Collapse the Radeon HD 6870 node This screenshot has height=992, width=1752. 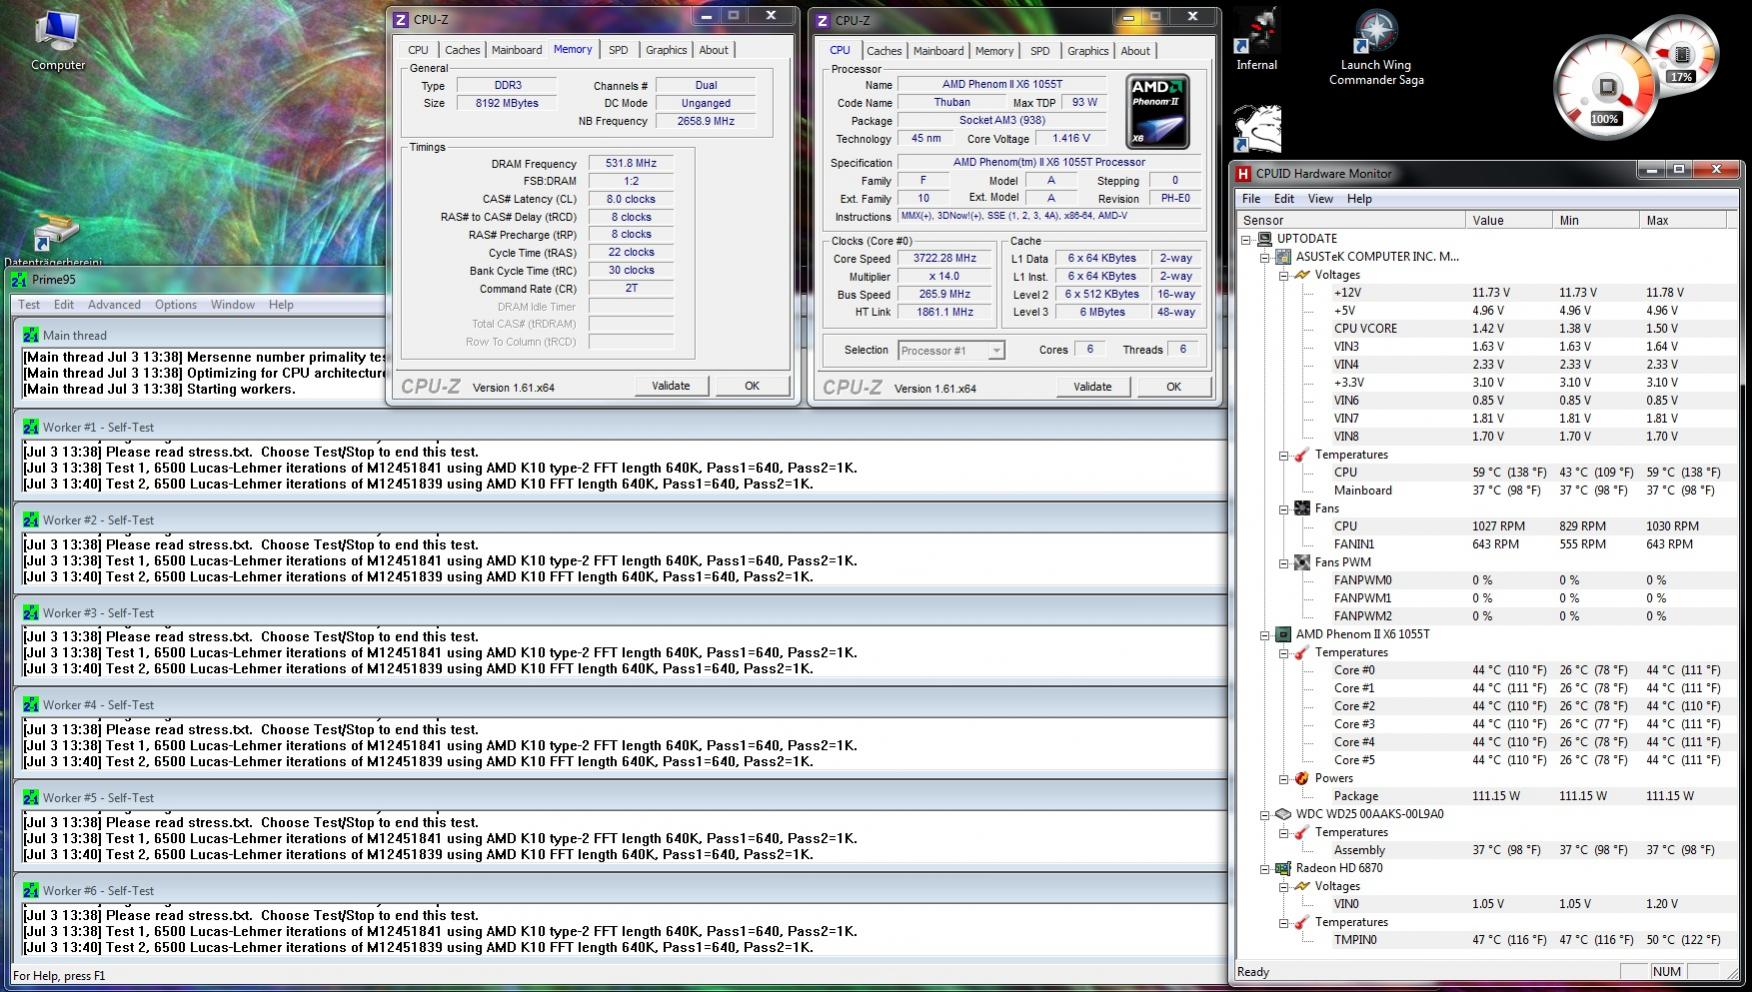coord(1265,868)
